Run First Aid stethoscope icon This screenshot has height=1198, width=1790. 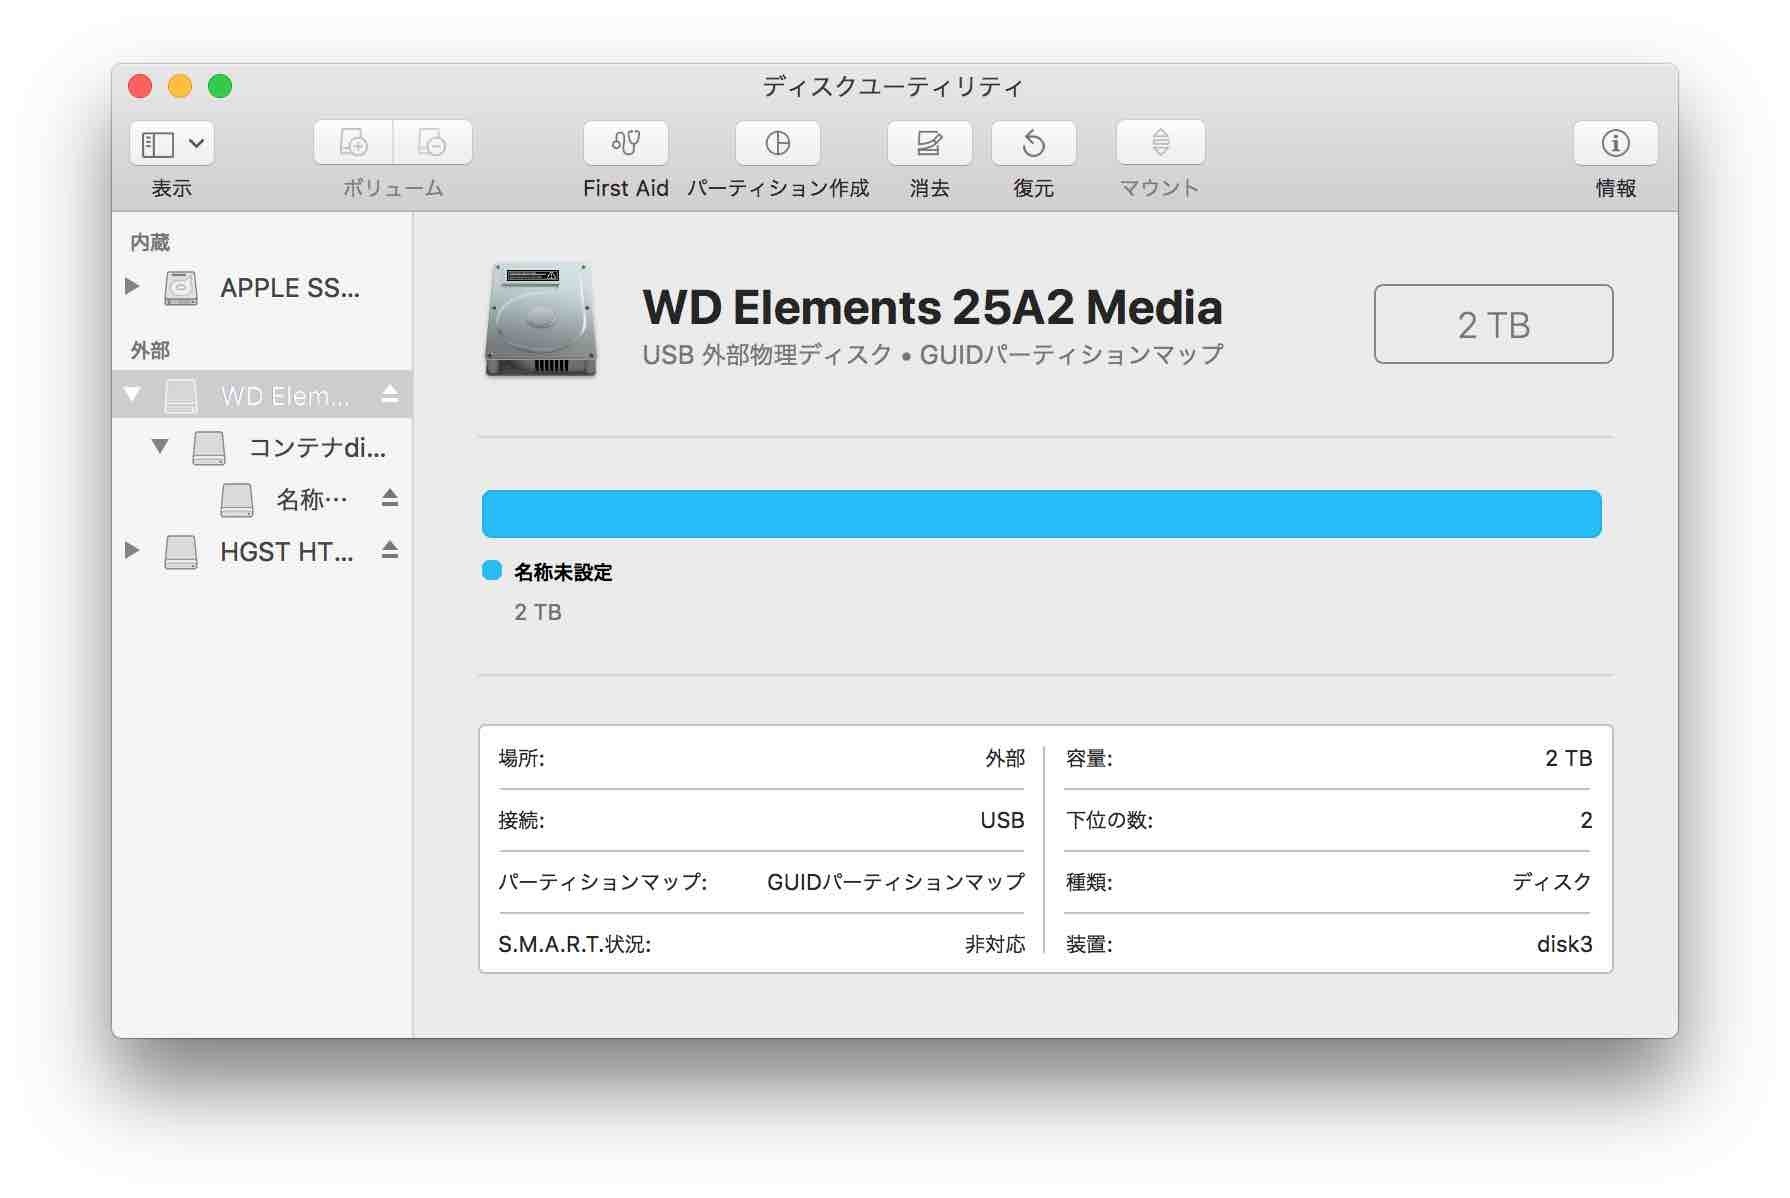pos(626,143)
